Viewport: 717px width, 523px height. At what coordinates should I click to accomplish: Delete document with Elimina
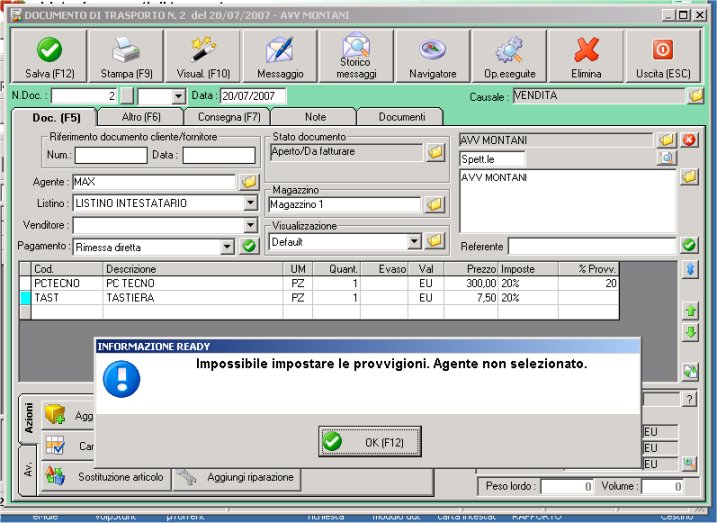coord(586,57)
